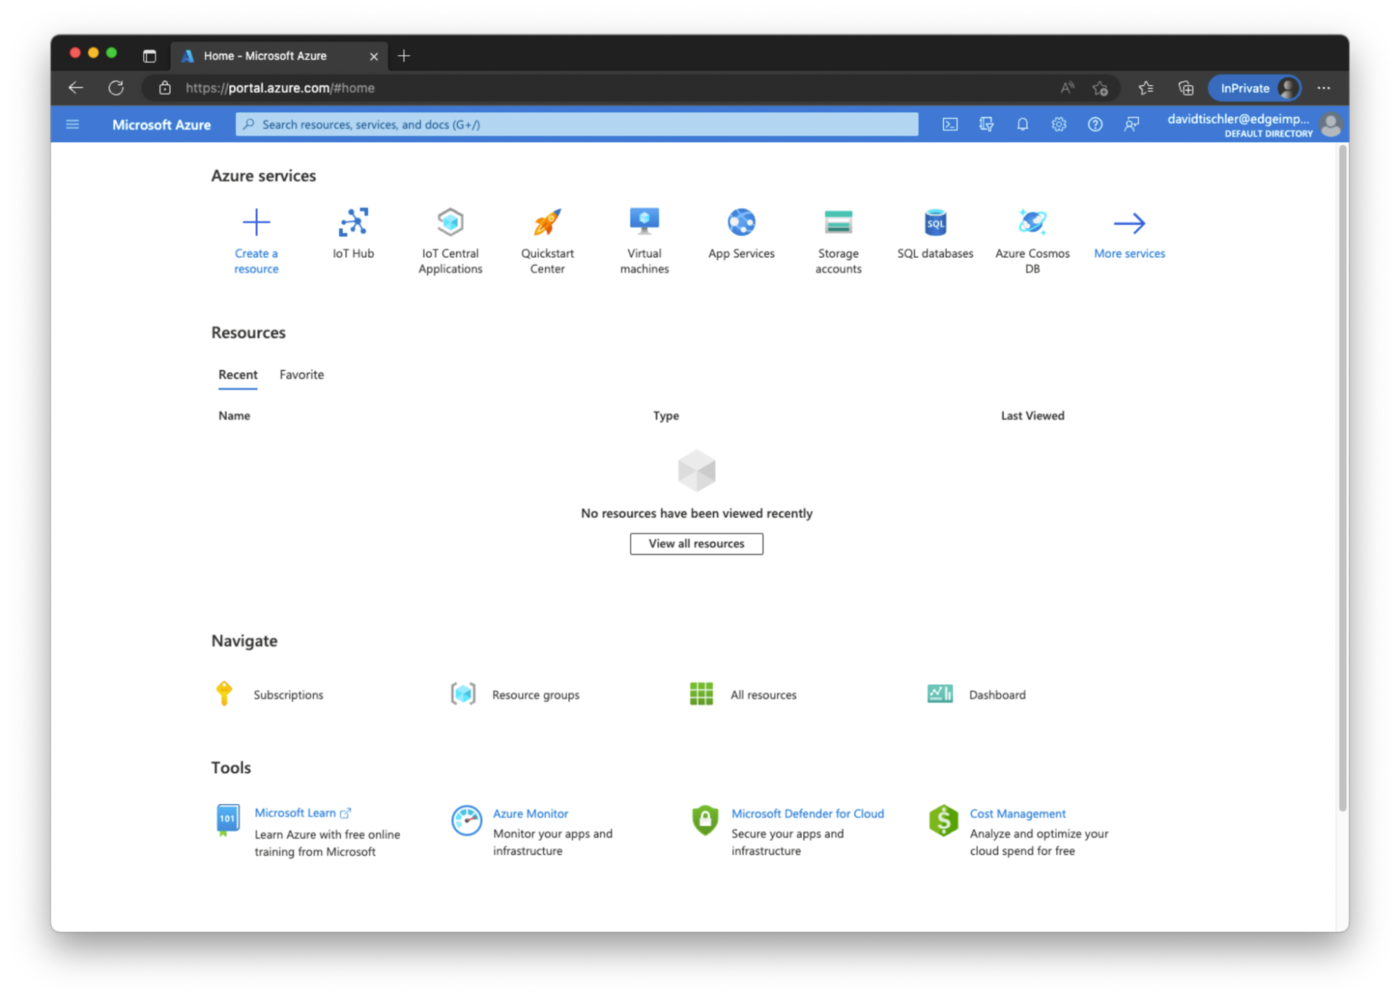Open the notifications bell
The height and width of the screenshot is (1000, 1400).
pos(1022,124)
